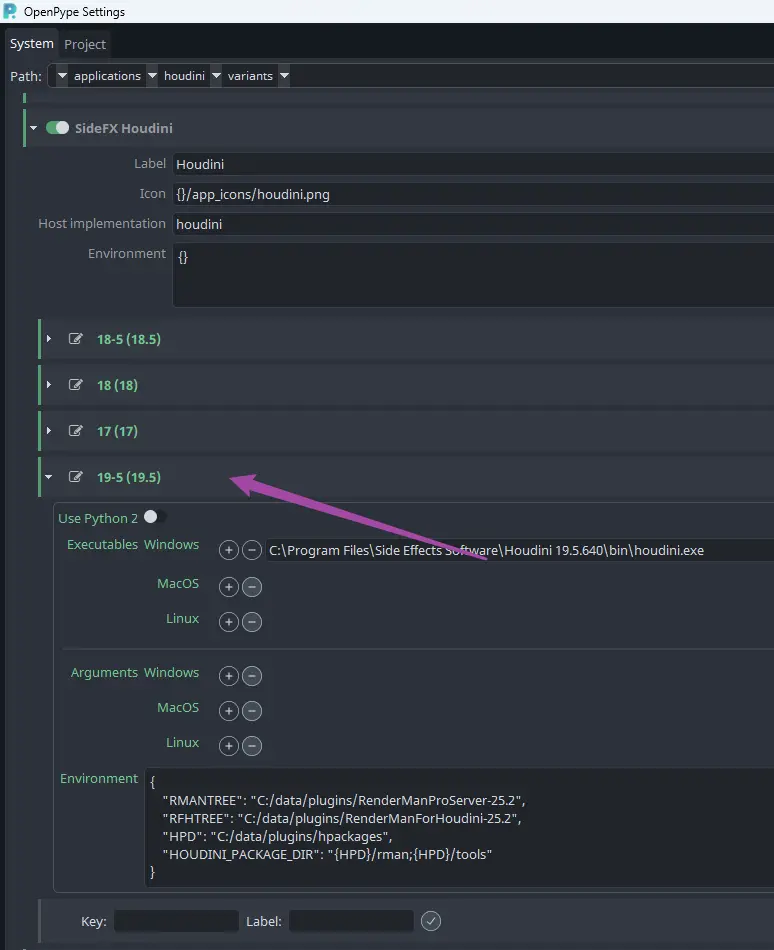This screenshot has width=774, height=950.
Task: Open root path dropdown before applications
Action: (x=61, y=76)
